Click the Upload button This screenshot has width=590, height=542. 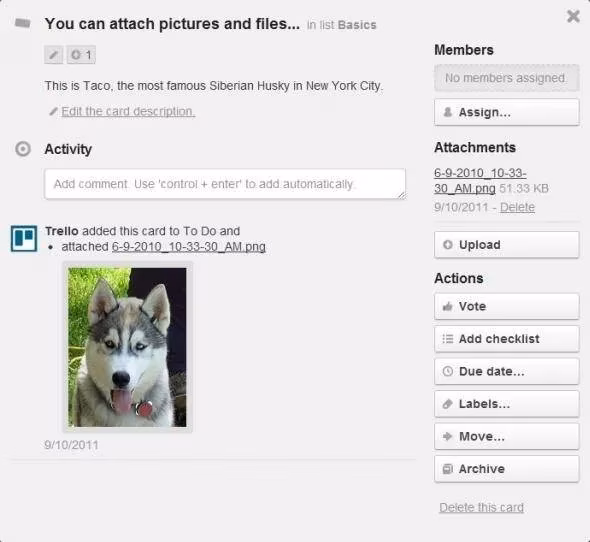click(506, 245)
